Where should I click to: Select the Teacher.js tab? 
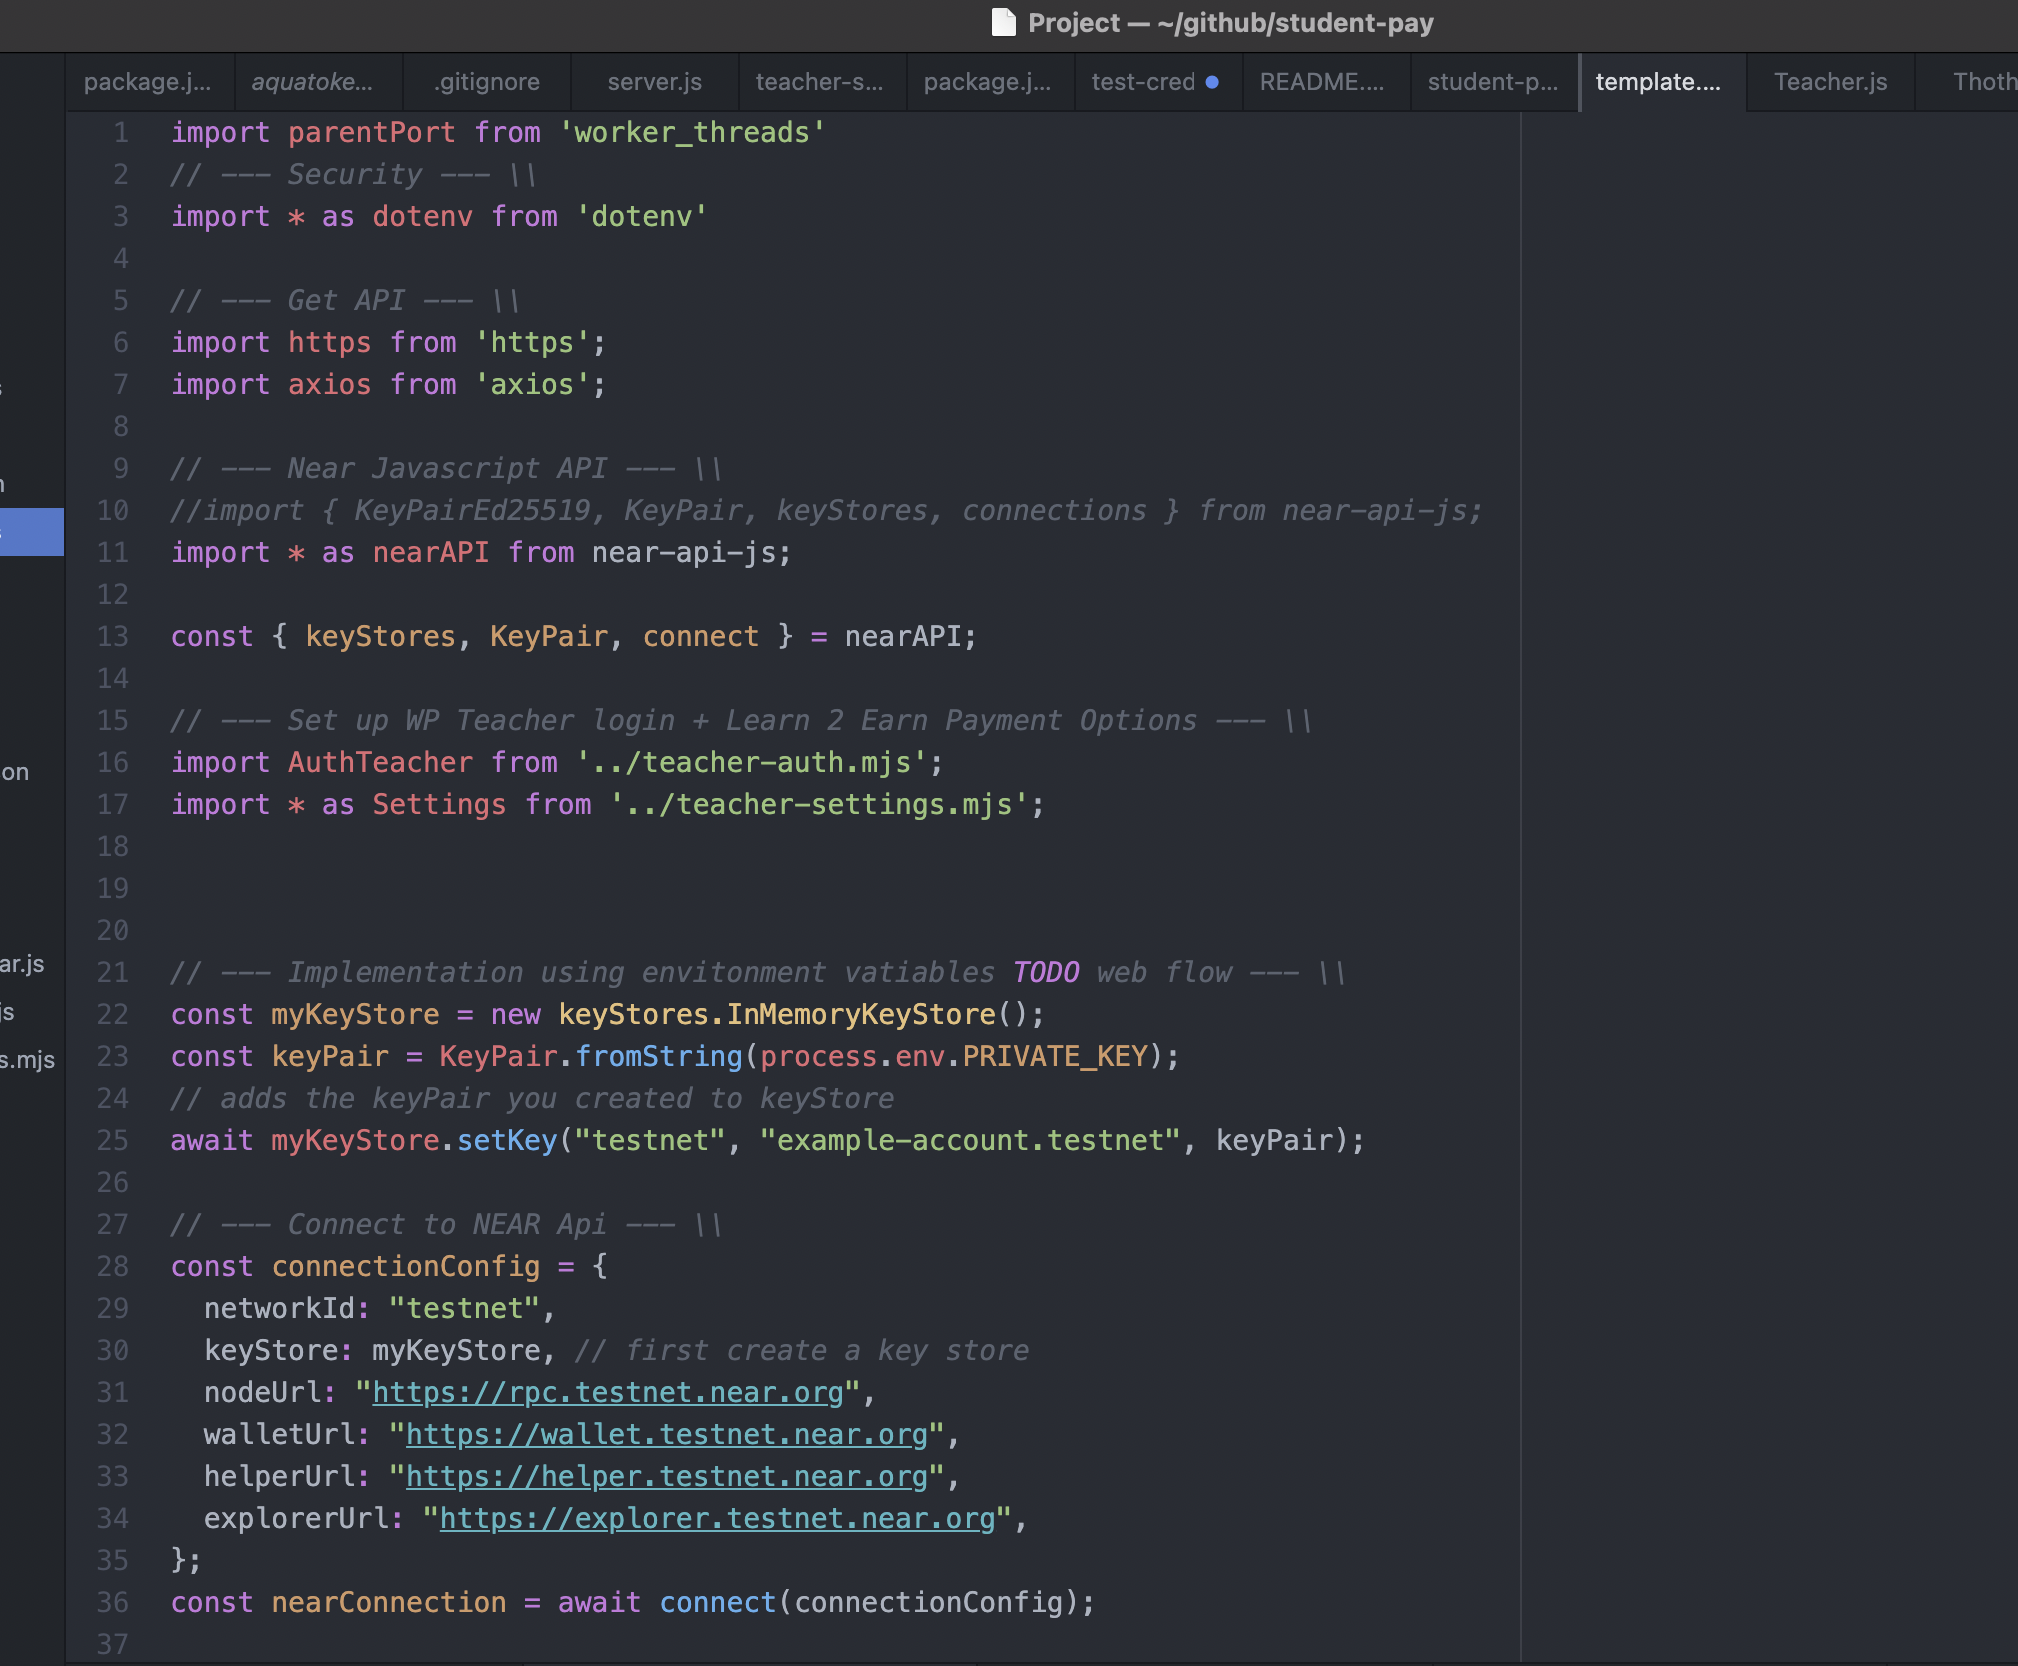point(1830,82)
